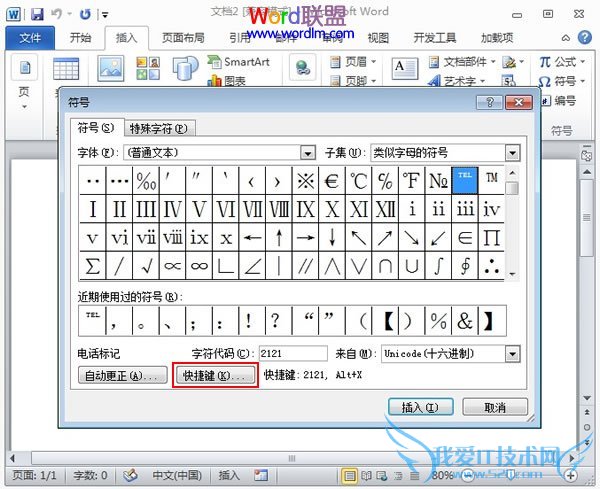The image size is (600, 489).
Task: Select the degree Celsius symbol
Action: click(359, 180)
